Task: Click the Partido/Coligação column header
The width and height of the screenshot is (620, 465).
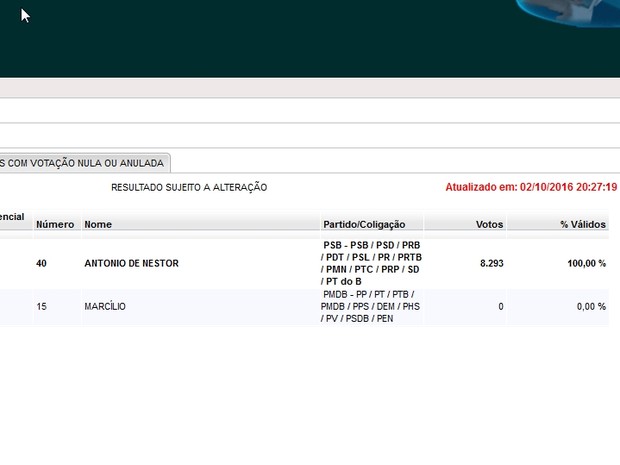Action: click(x=364, y=224)
